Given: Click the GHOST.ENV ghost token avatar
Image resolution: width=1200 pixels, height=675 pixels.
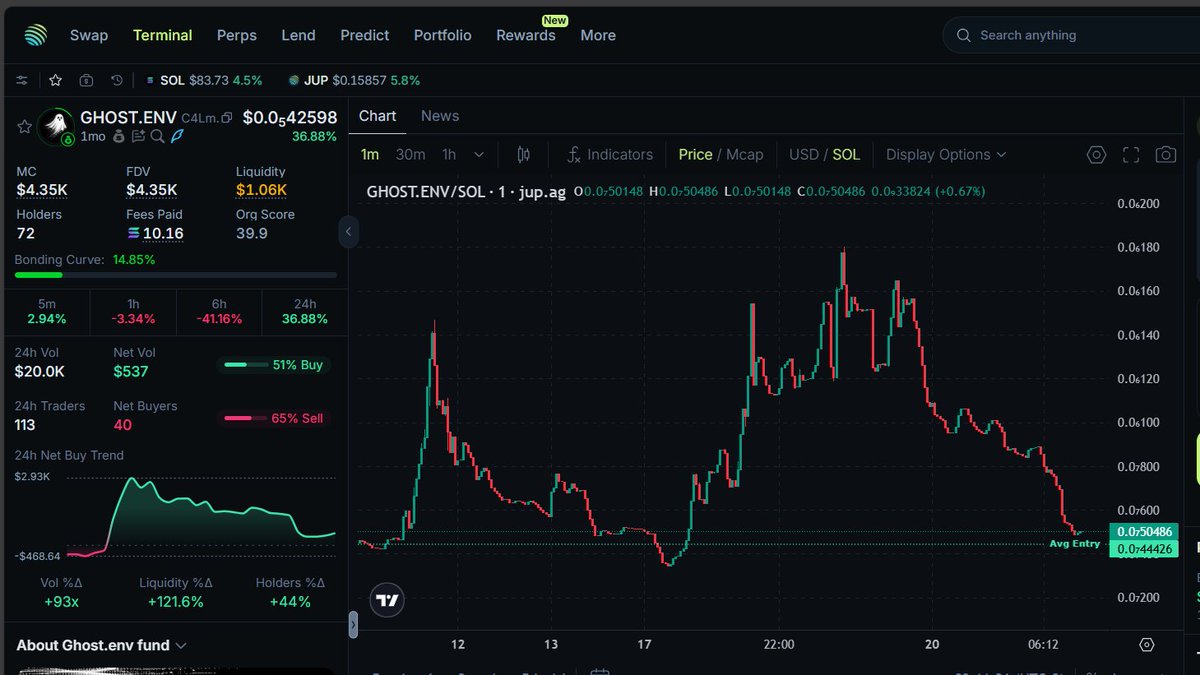Looking at the screenshot, I should pyautogui.click(x=55, y=127).
